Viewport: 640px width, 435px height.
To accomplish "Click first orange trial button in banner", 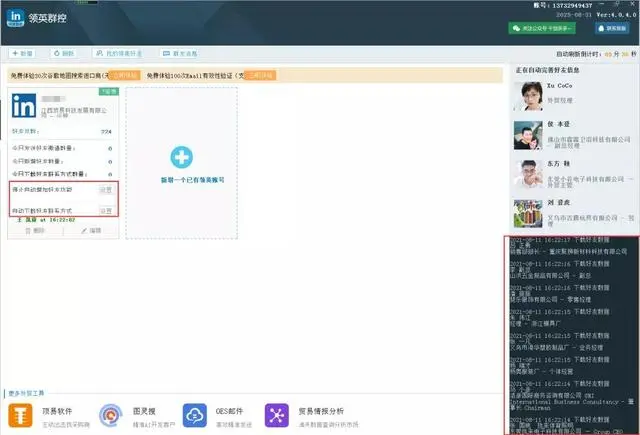I will [x=124, y=75].
